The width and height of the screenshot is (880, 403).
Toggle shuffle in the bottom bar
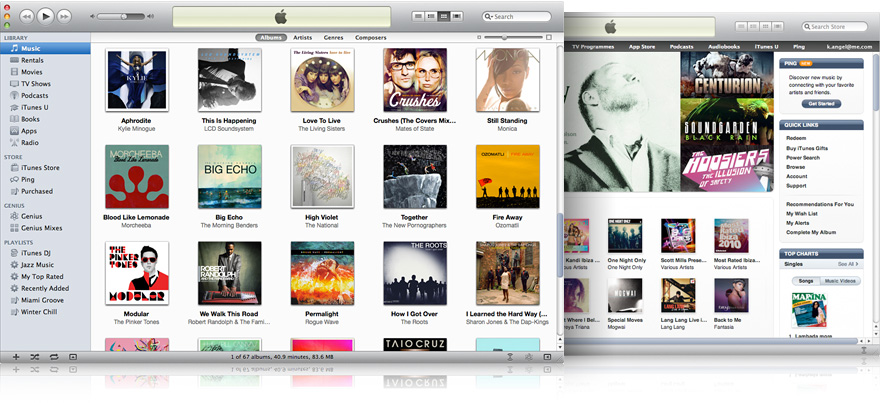(x=35, y=356)
